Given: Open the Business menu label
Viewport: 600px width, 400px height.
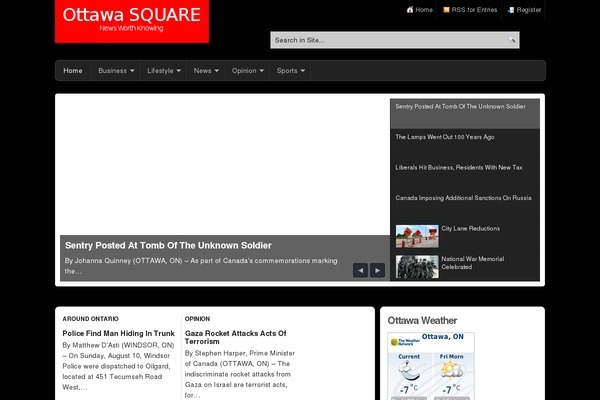Looking at the screenshot, I should 112,71.
